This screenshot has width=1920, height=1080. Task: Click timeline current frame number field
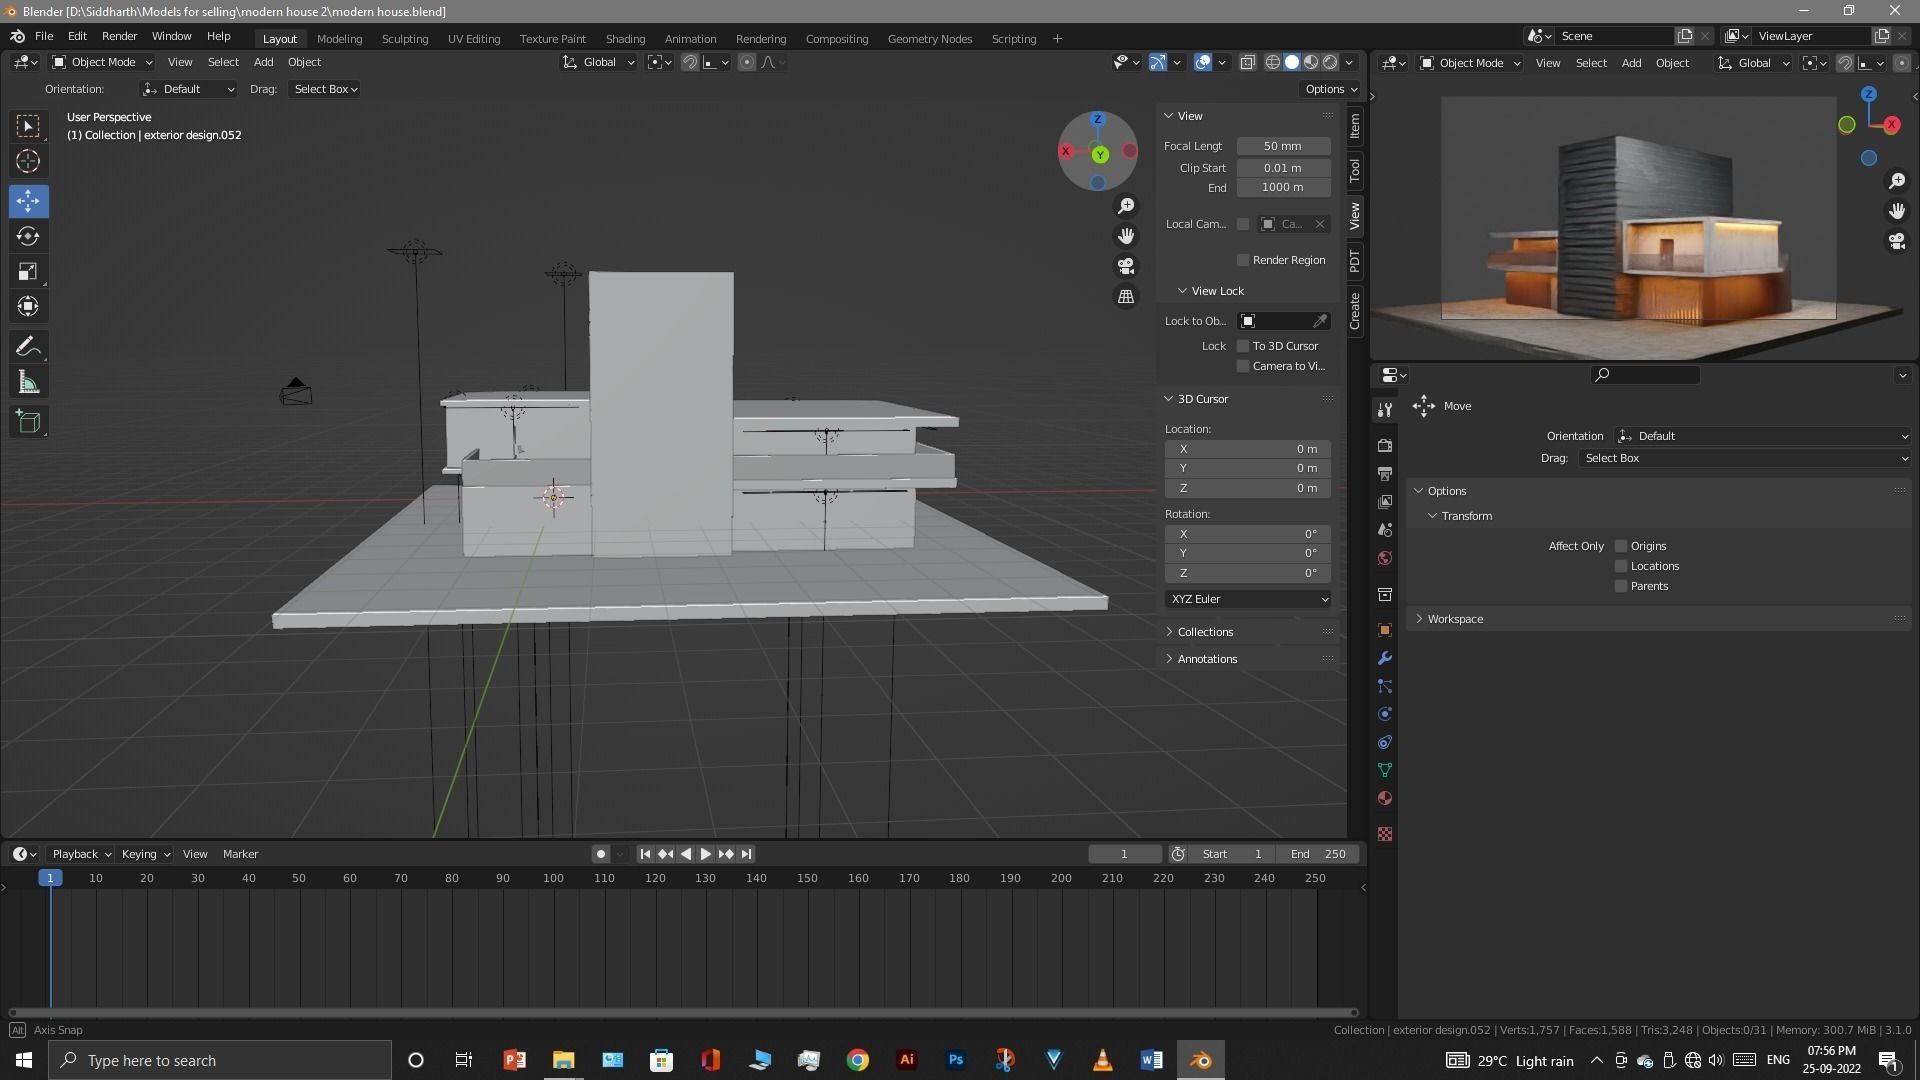point(1125,854)
